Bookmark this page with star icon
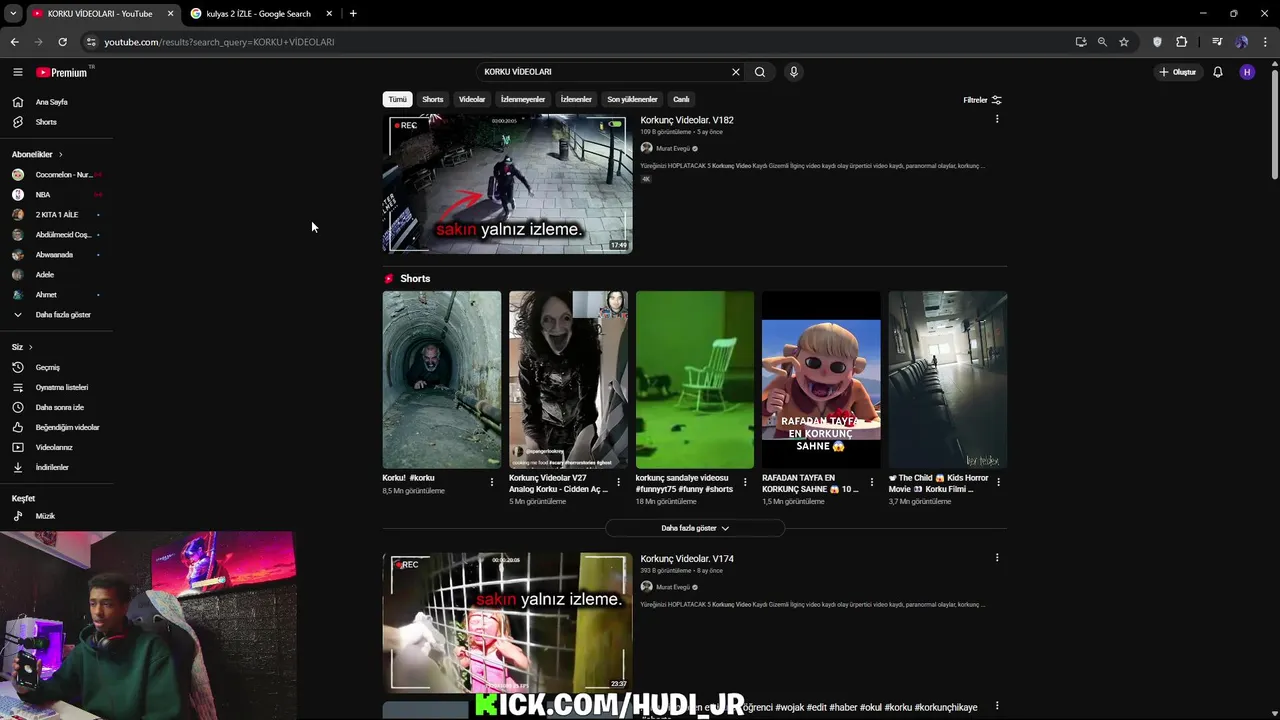This screenshot has width=1280, height=720. pyautogui.click(x=1124, y=42)
